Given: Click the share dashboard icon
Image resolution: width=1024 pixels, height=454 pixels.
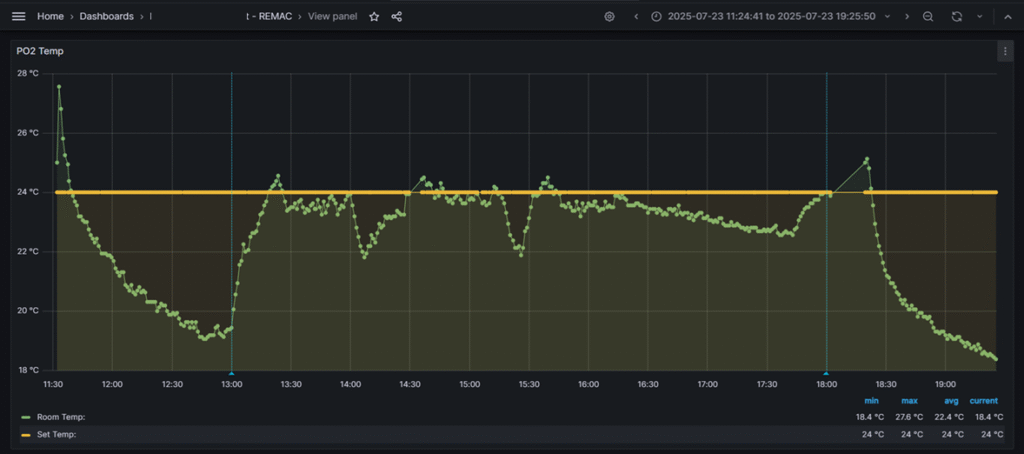Looking at the screenshot, I should click(397, 16).
